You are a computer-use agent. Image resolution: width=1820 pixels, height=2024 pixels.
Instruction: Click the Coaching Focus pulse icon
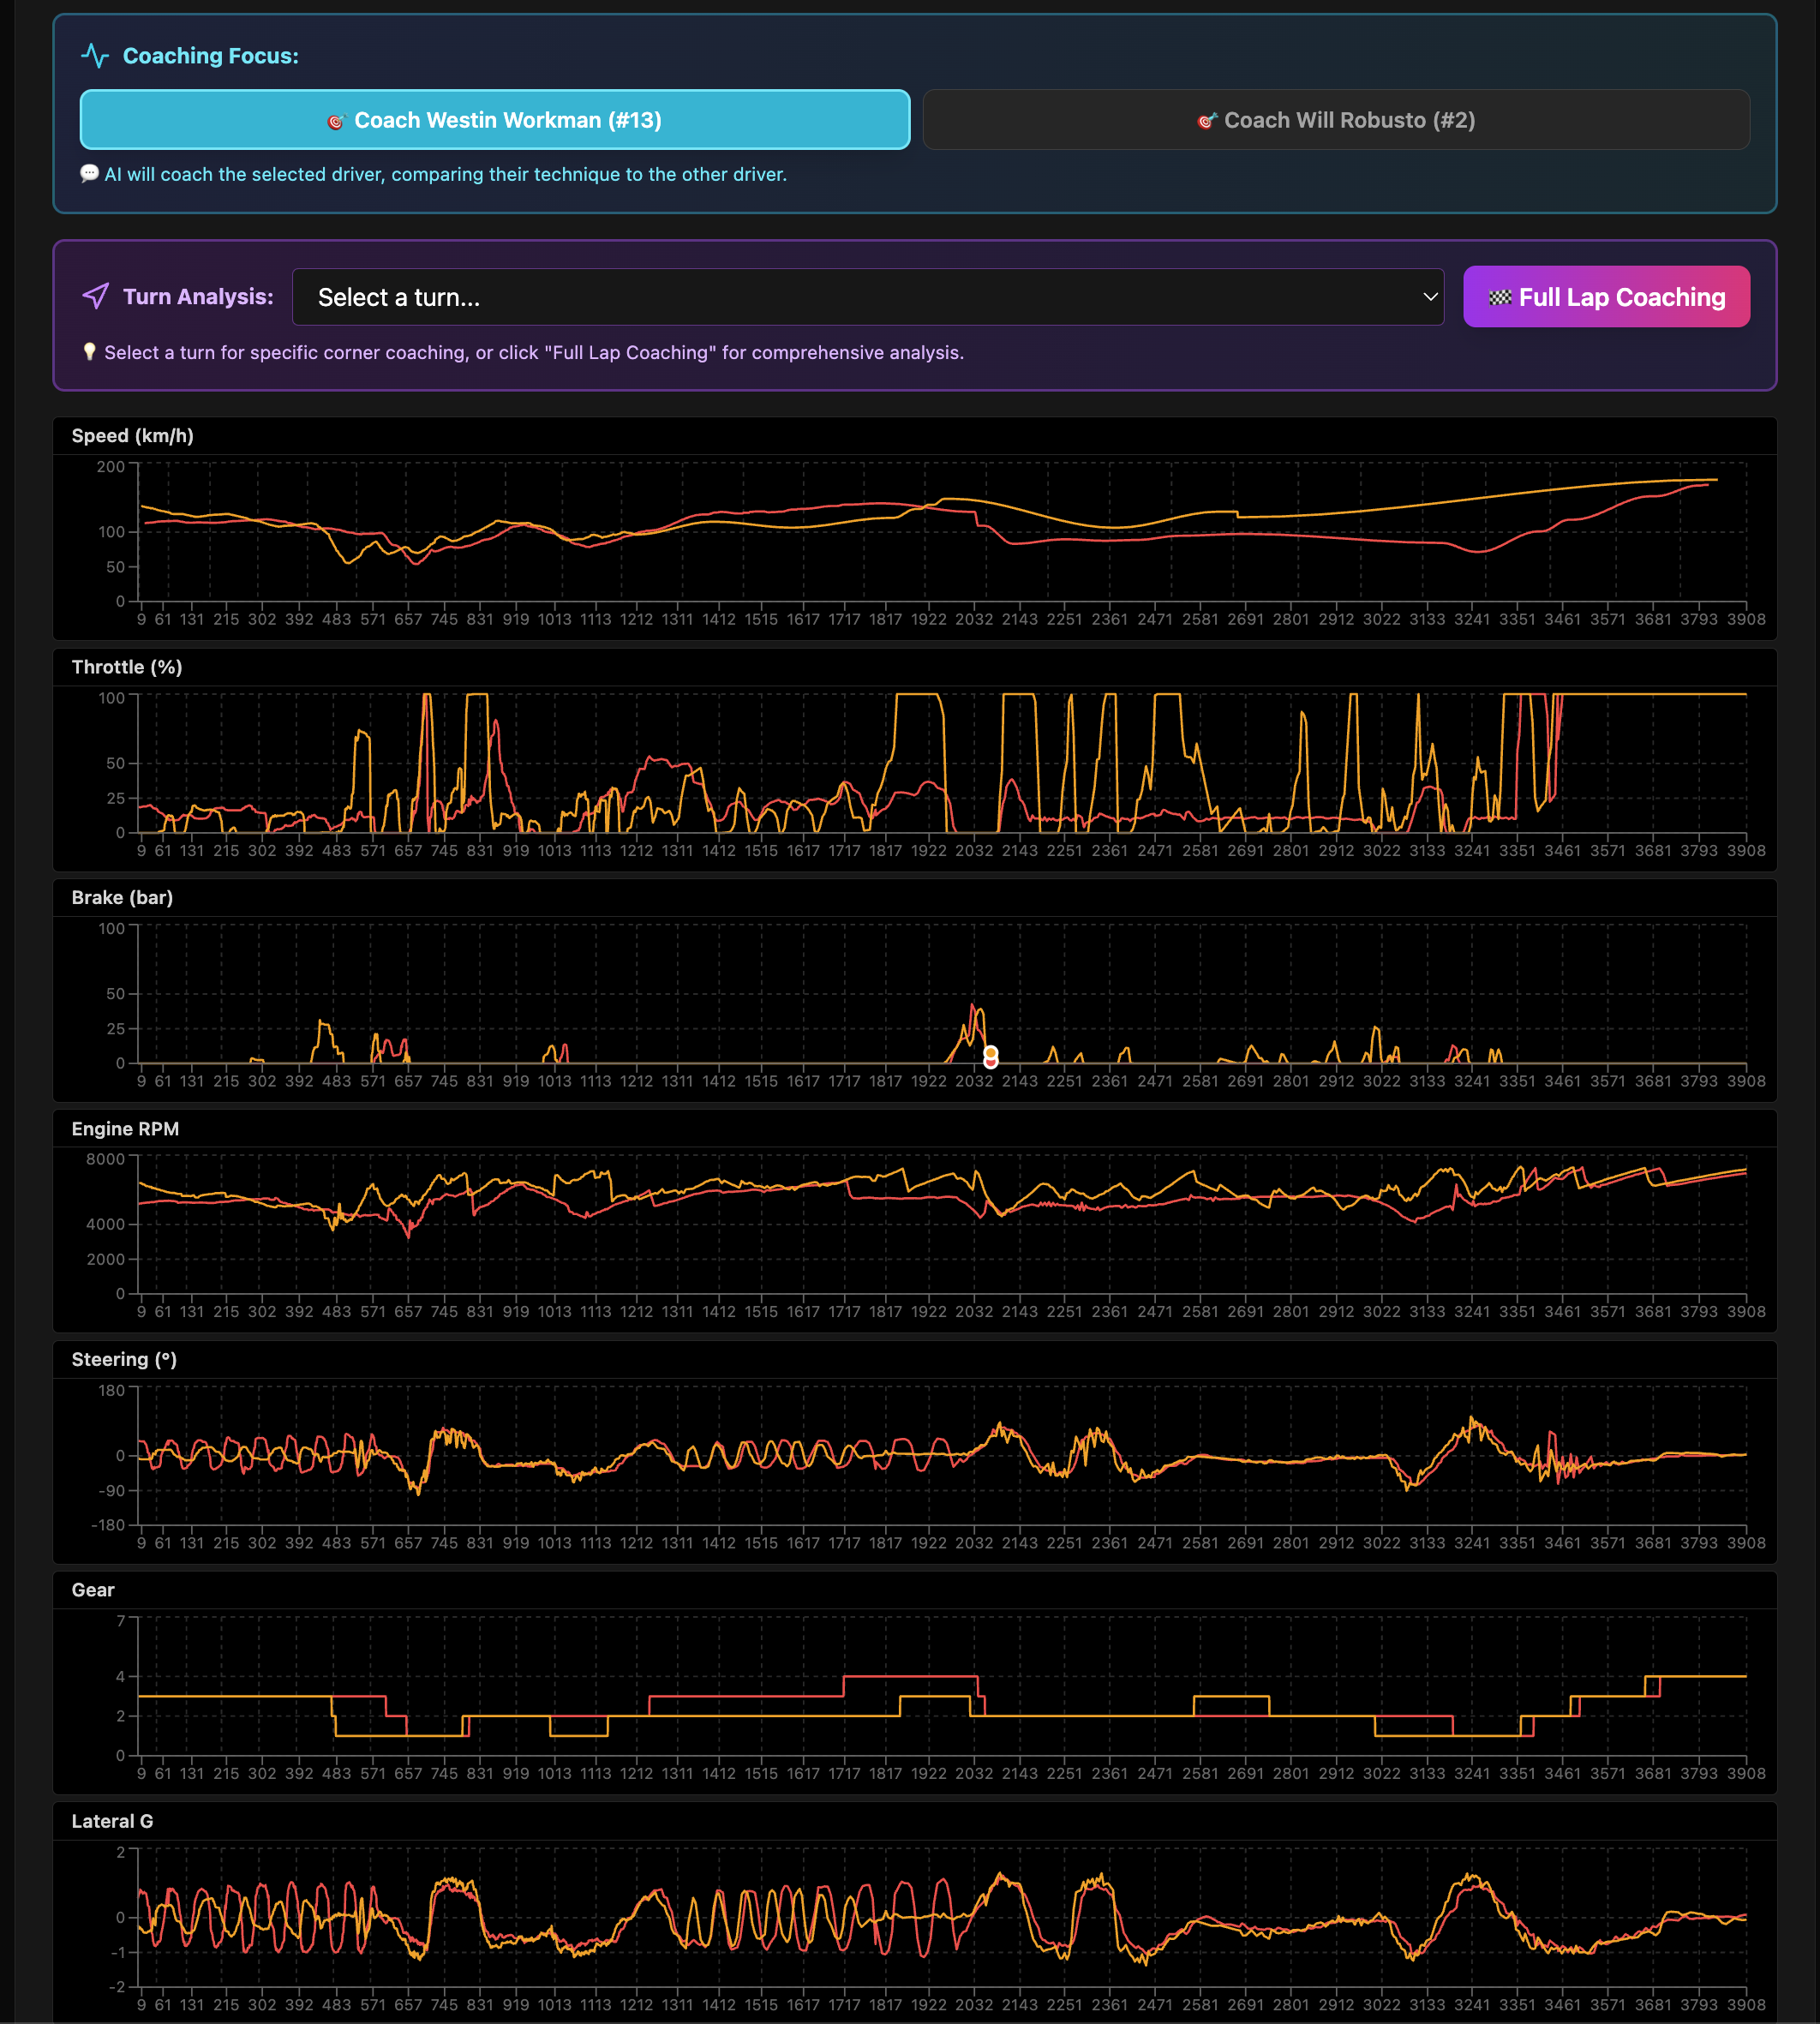click(95, 56)
